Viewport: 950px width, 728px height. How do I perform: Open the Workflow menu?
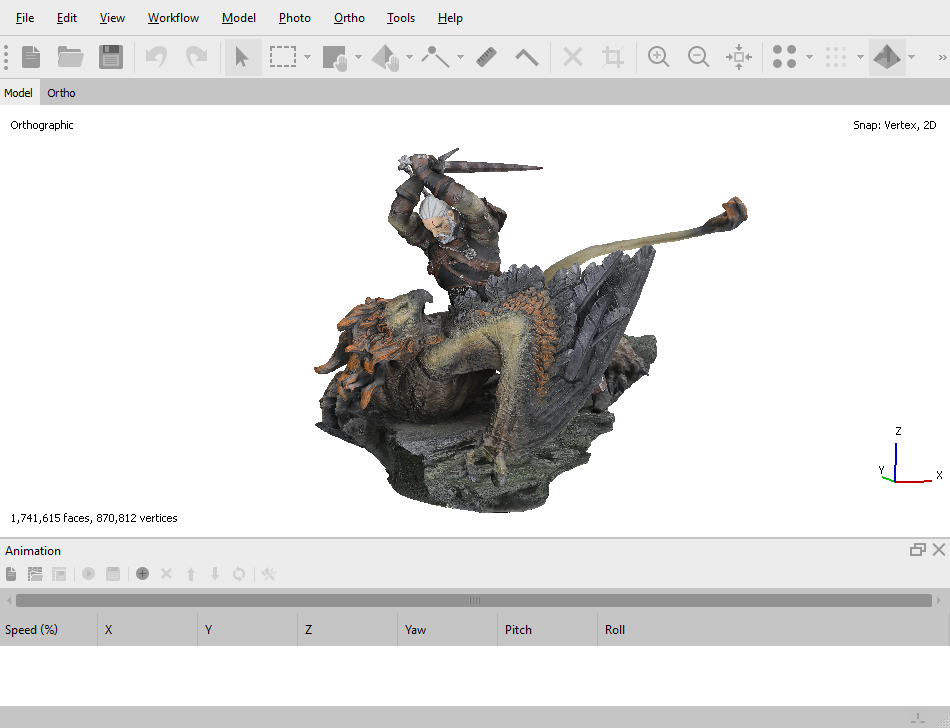[173, 18]
